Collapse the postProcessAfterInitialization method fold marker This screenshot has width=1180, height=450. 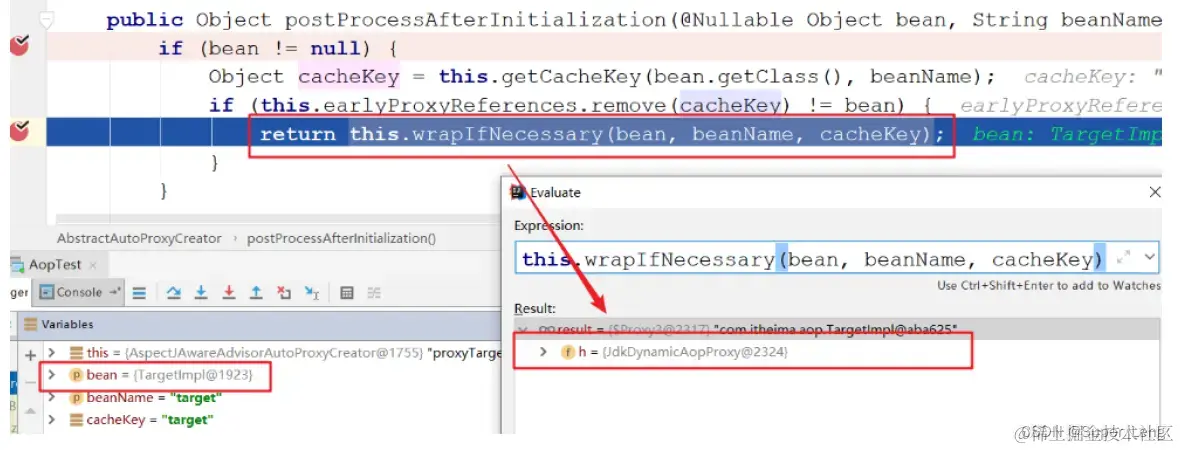point(47,20)
